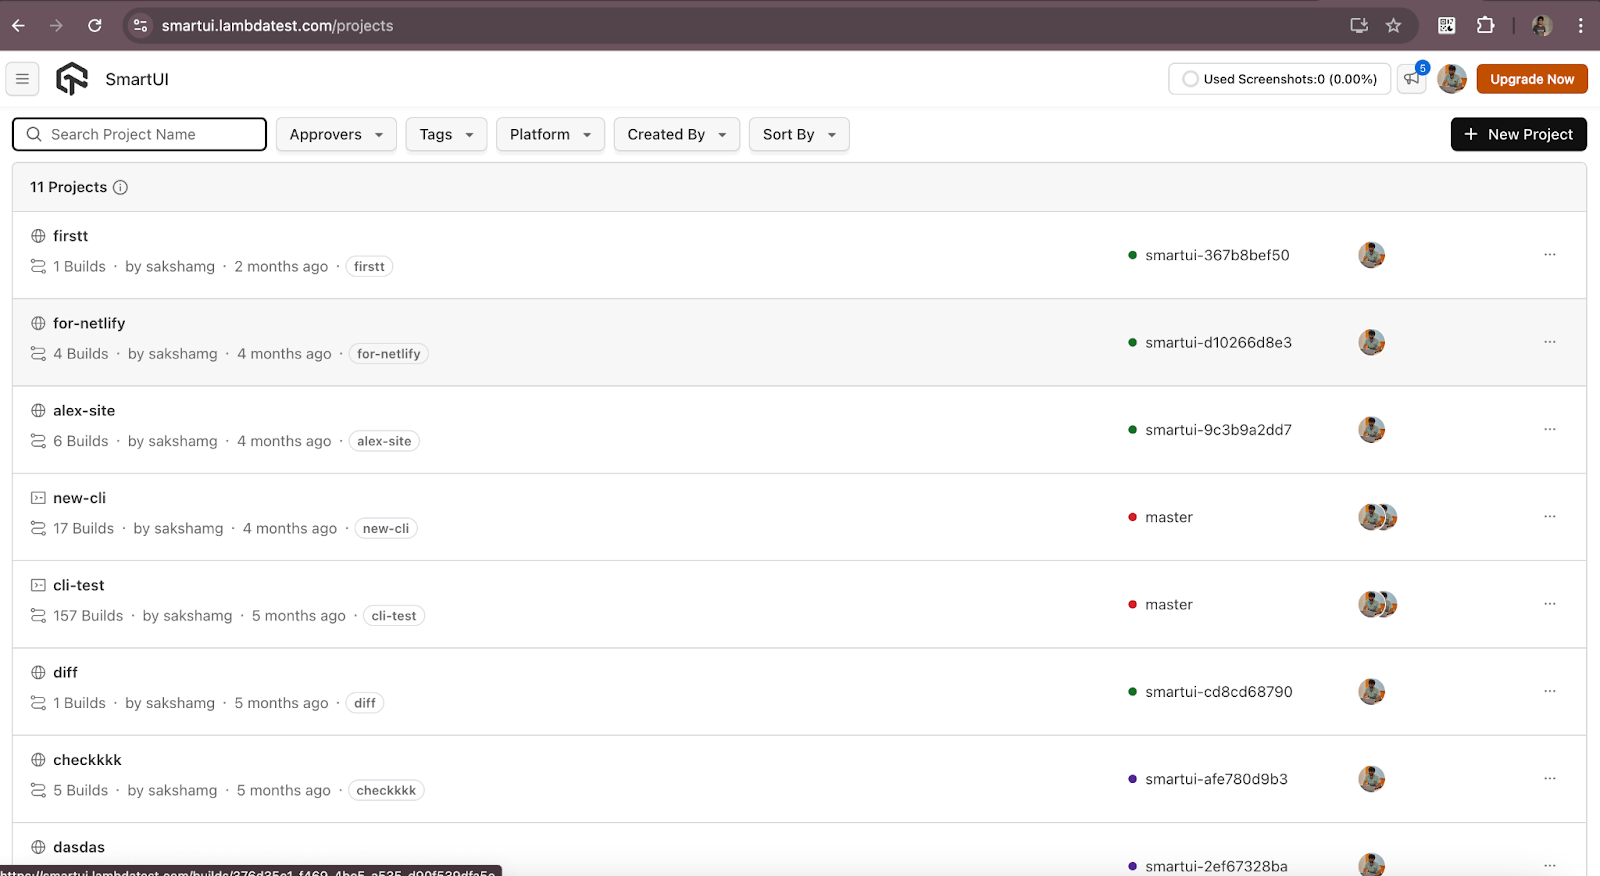This screenshot has height=876, width=1600.
Task: Click the Upgrade Now button
Action: click(x=1532, y=79)
